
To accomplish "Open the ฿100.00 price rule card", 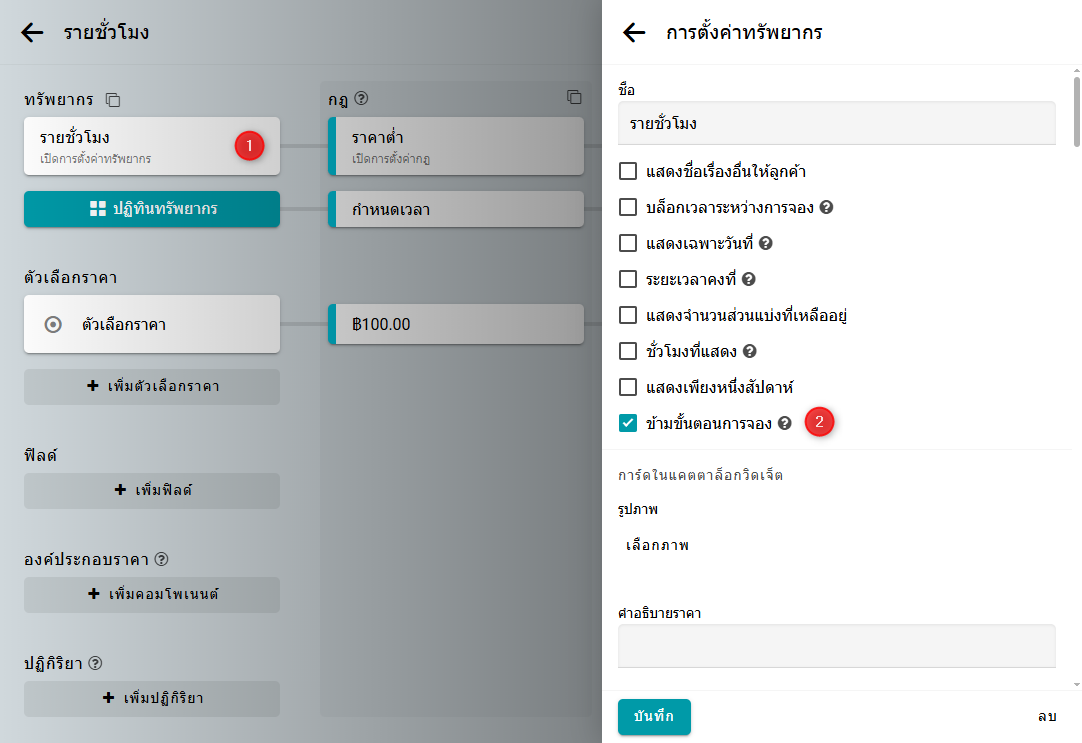I will pyautogui.click(x=456, y=325).
